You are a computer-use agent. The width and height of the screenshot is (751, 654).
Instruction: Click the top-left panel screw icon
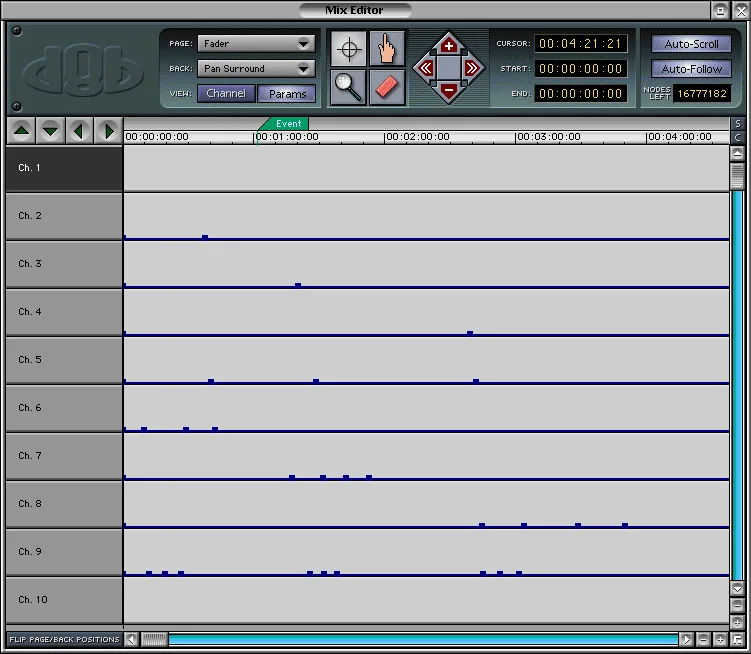tap(17, 31)
